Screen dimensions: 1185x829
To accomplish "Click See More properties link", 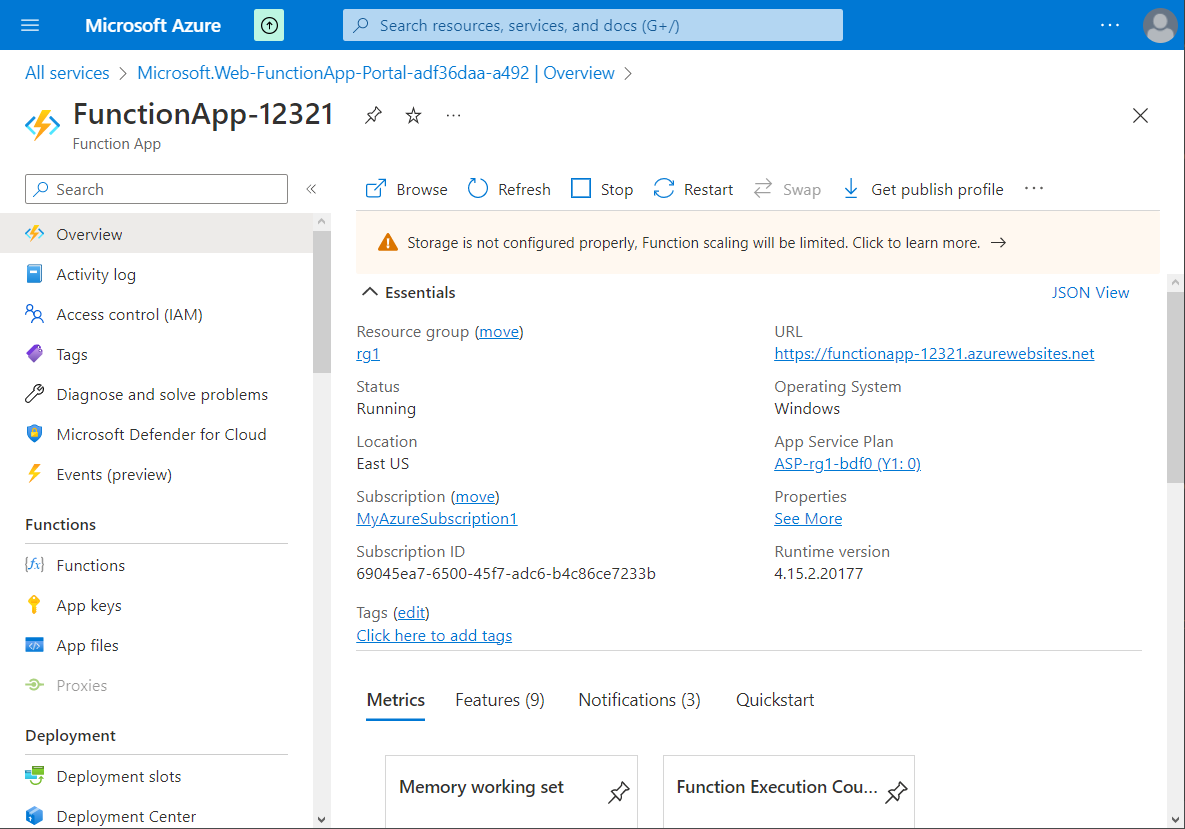I will (808, 518).
